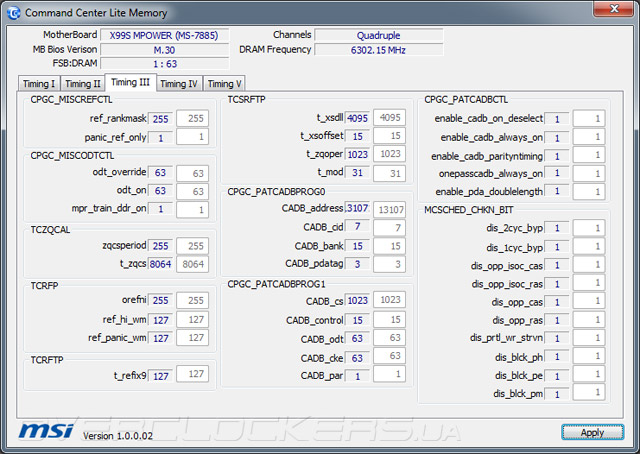
Task: Click the Apply button
Action: (x=593, y=432)
